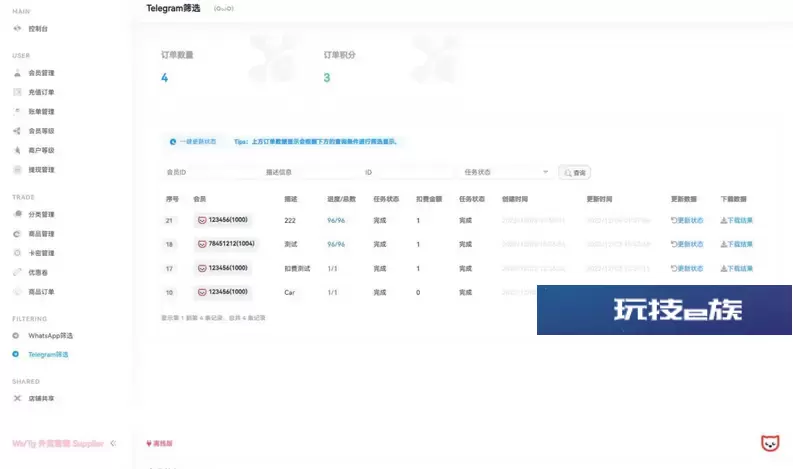This screenshot has height=469, width=793.
Task: Collapse sidebar with double-chevron icon
Action: click(x=113, y=443)
